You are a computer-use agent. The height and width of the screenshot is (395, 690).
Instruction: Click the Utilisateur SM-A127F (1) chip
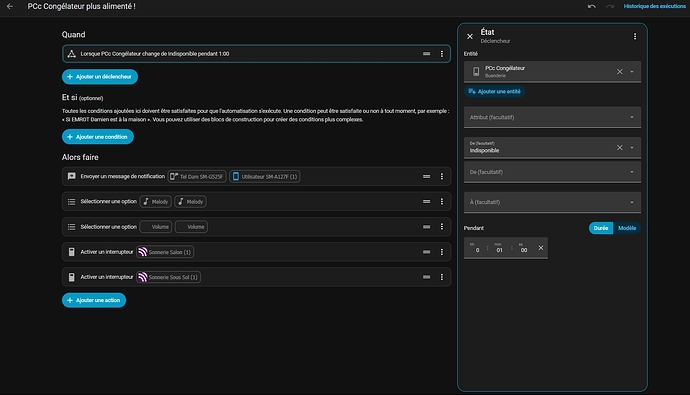(x=264, y=176)
